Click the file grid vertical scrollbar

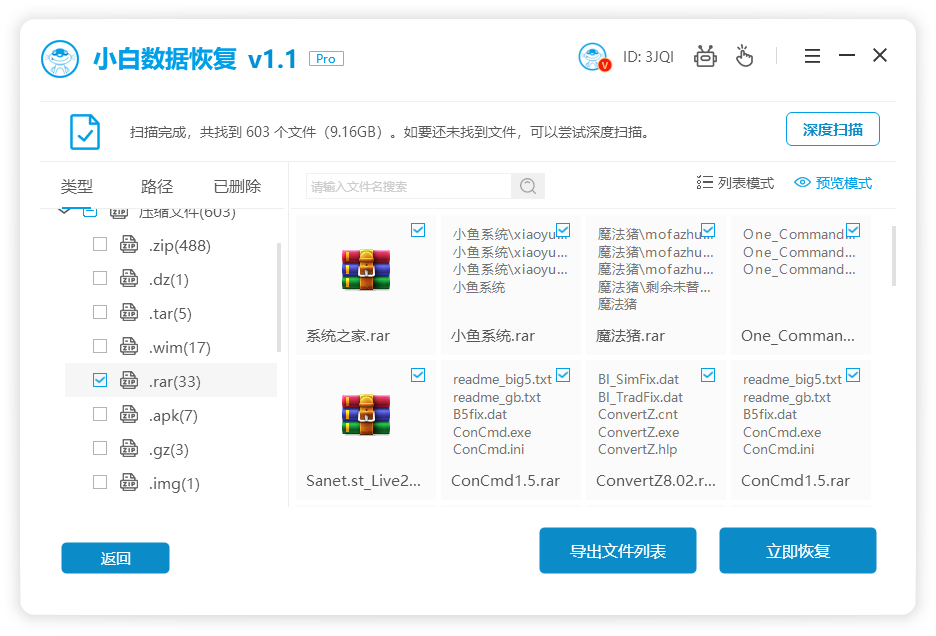click(x=893, y=256)
